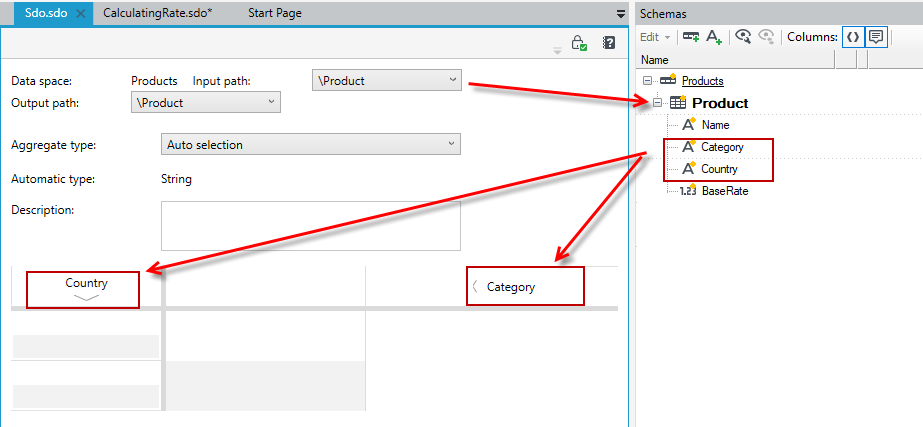
Task: Click the left chevron beside Category header
Action: click(x=474, y=287)
